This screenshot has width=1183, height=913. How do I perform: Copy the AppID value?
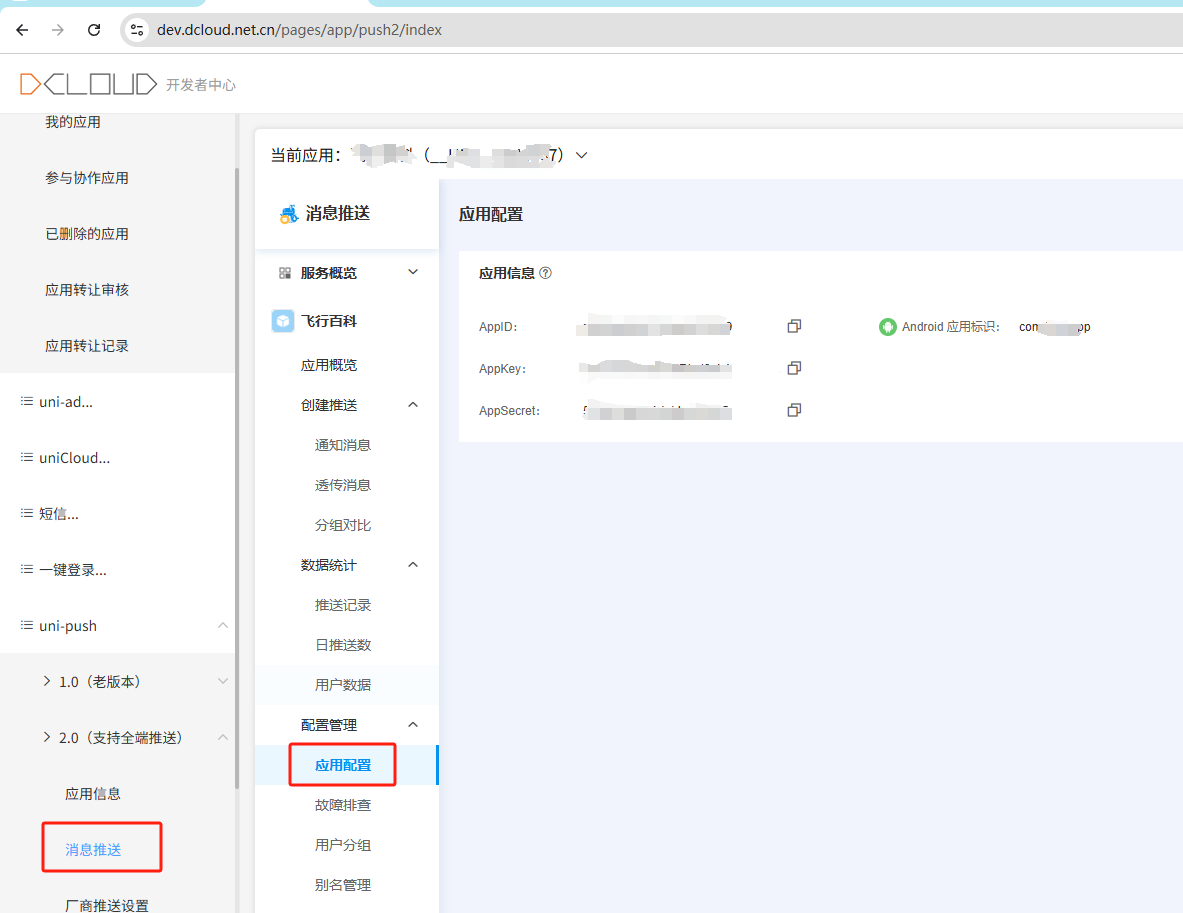point(794,326)
